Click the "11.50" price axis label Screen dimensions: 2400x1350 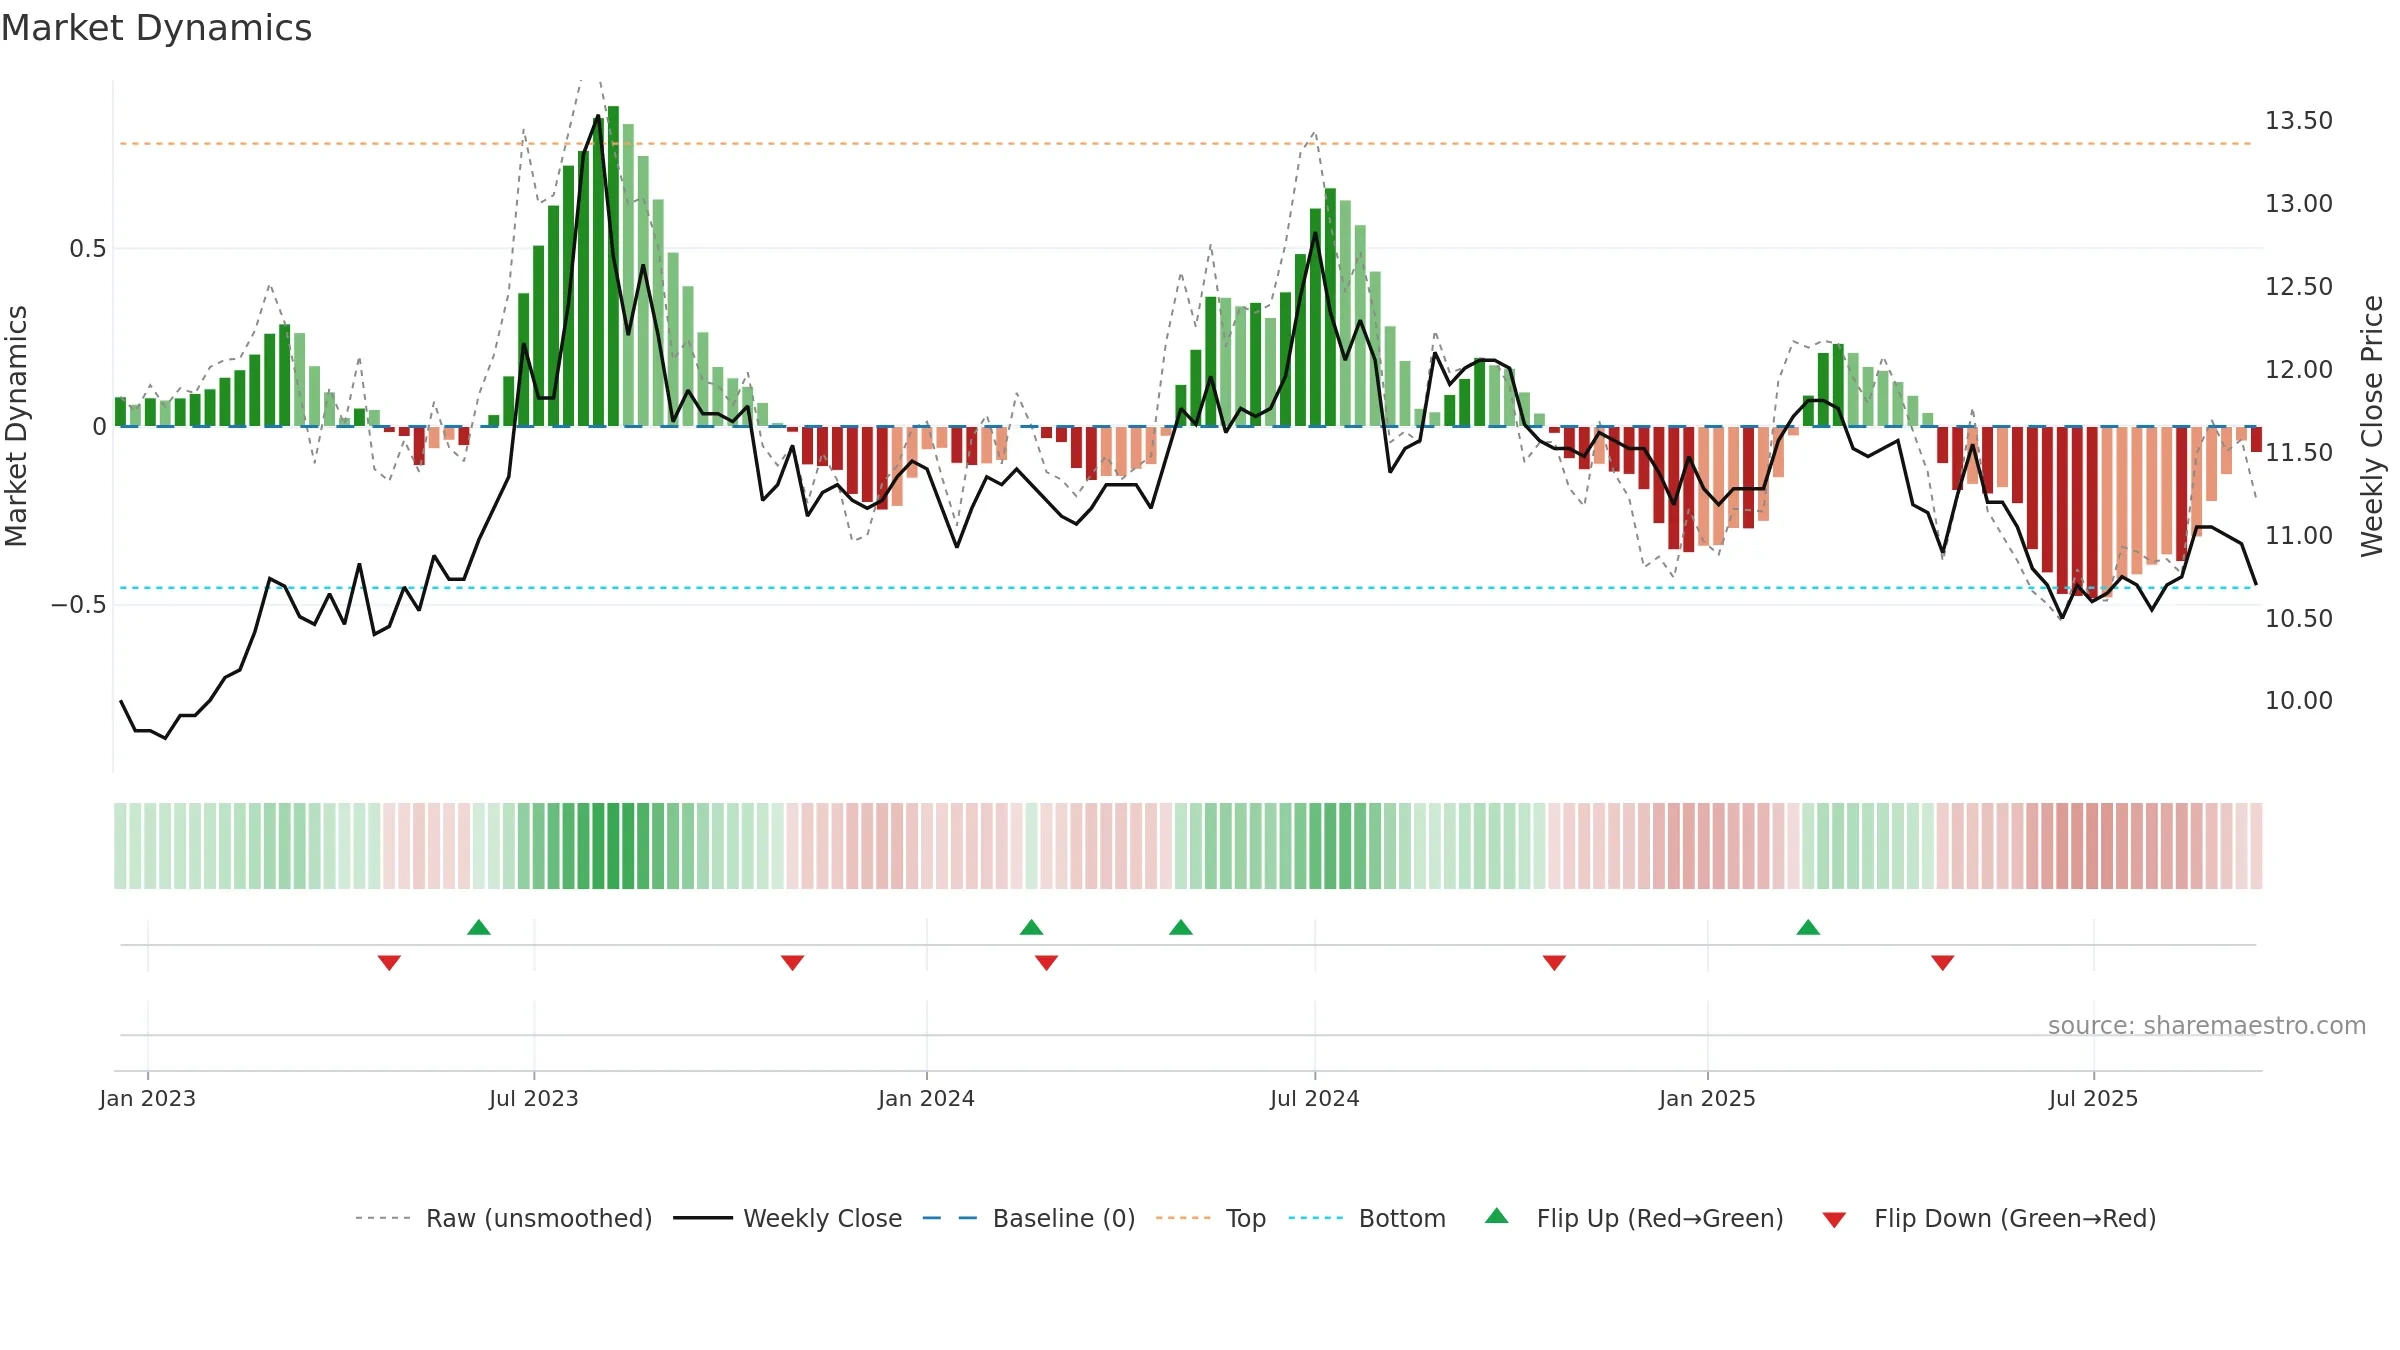click(x=2299, y=453)
